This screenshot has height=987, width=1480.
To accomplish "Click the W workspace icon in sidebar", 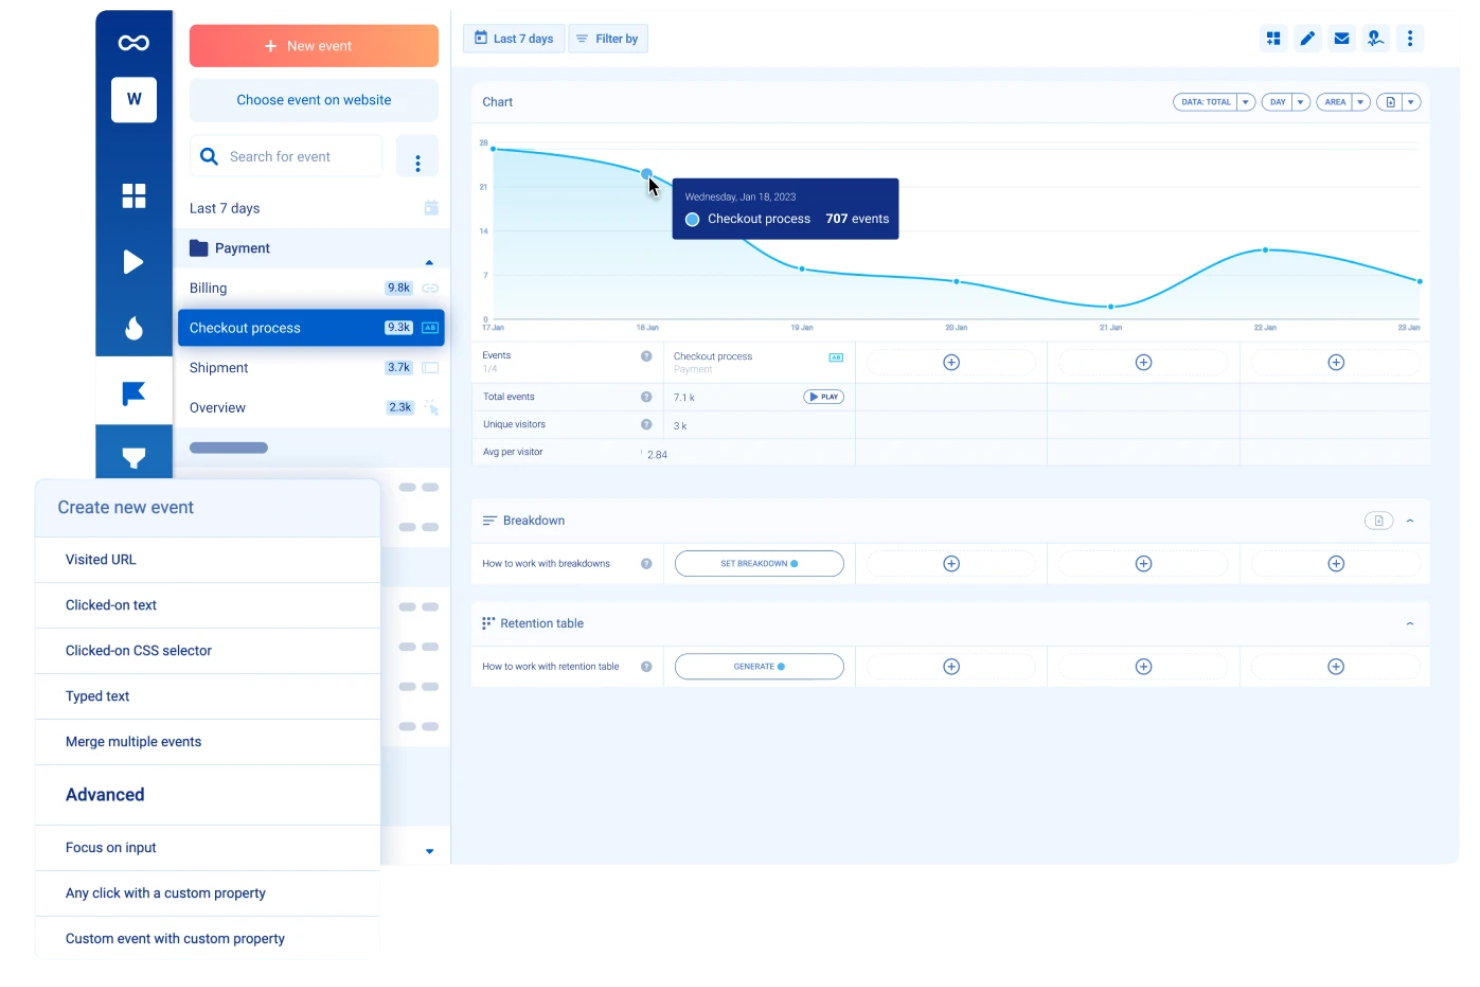I will (x=134, y=99).
